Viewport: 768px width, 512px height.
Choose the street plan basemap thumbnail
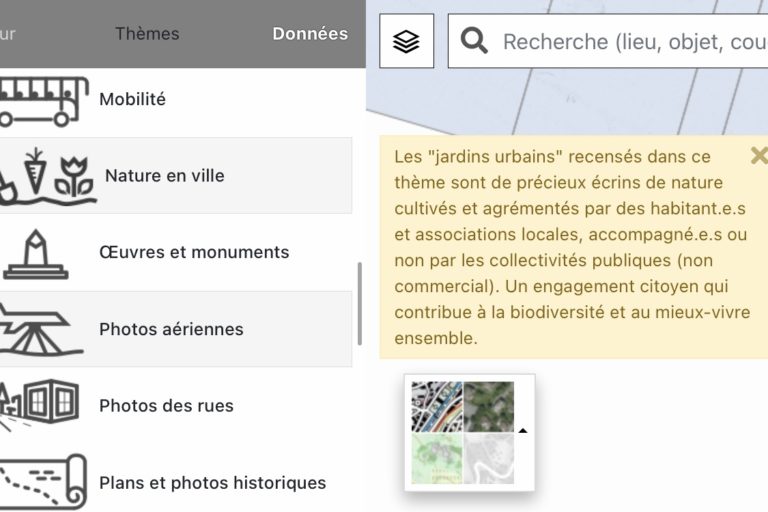point(437,407)
